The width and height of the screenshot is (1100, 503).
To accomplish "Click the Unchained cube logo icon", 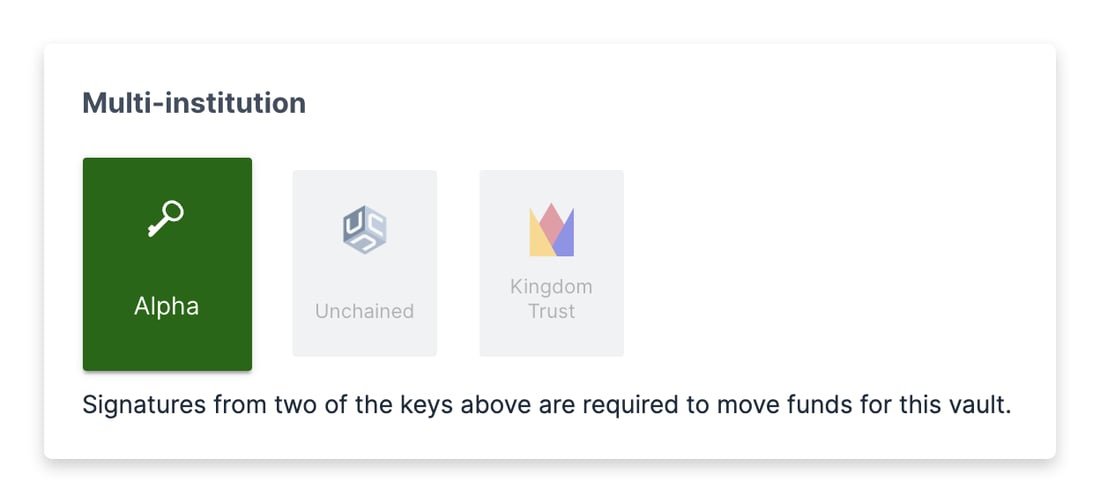I will pos(365,229).
